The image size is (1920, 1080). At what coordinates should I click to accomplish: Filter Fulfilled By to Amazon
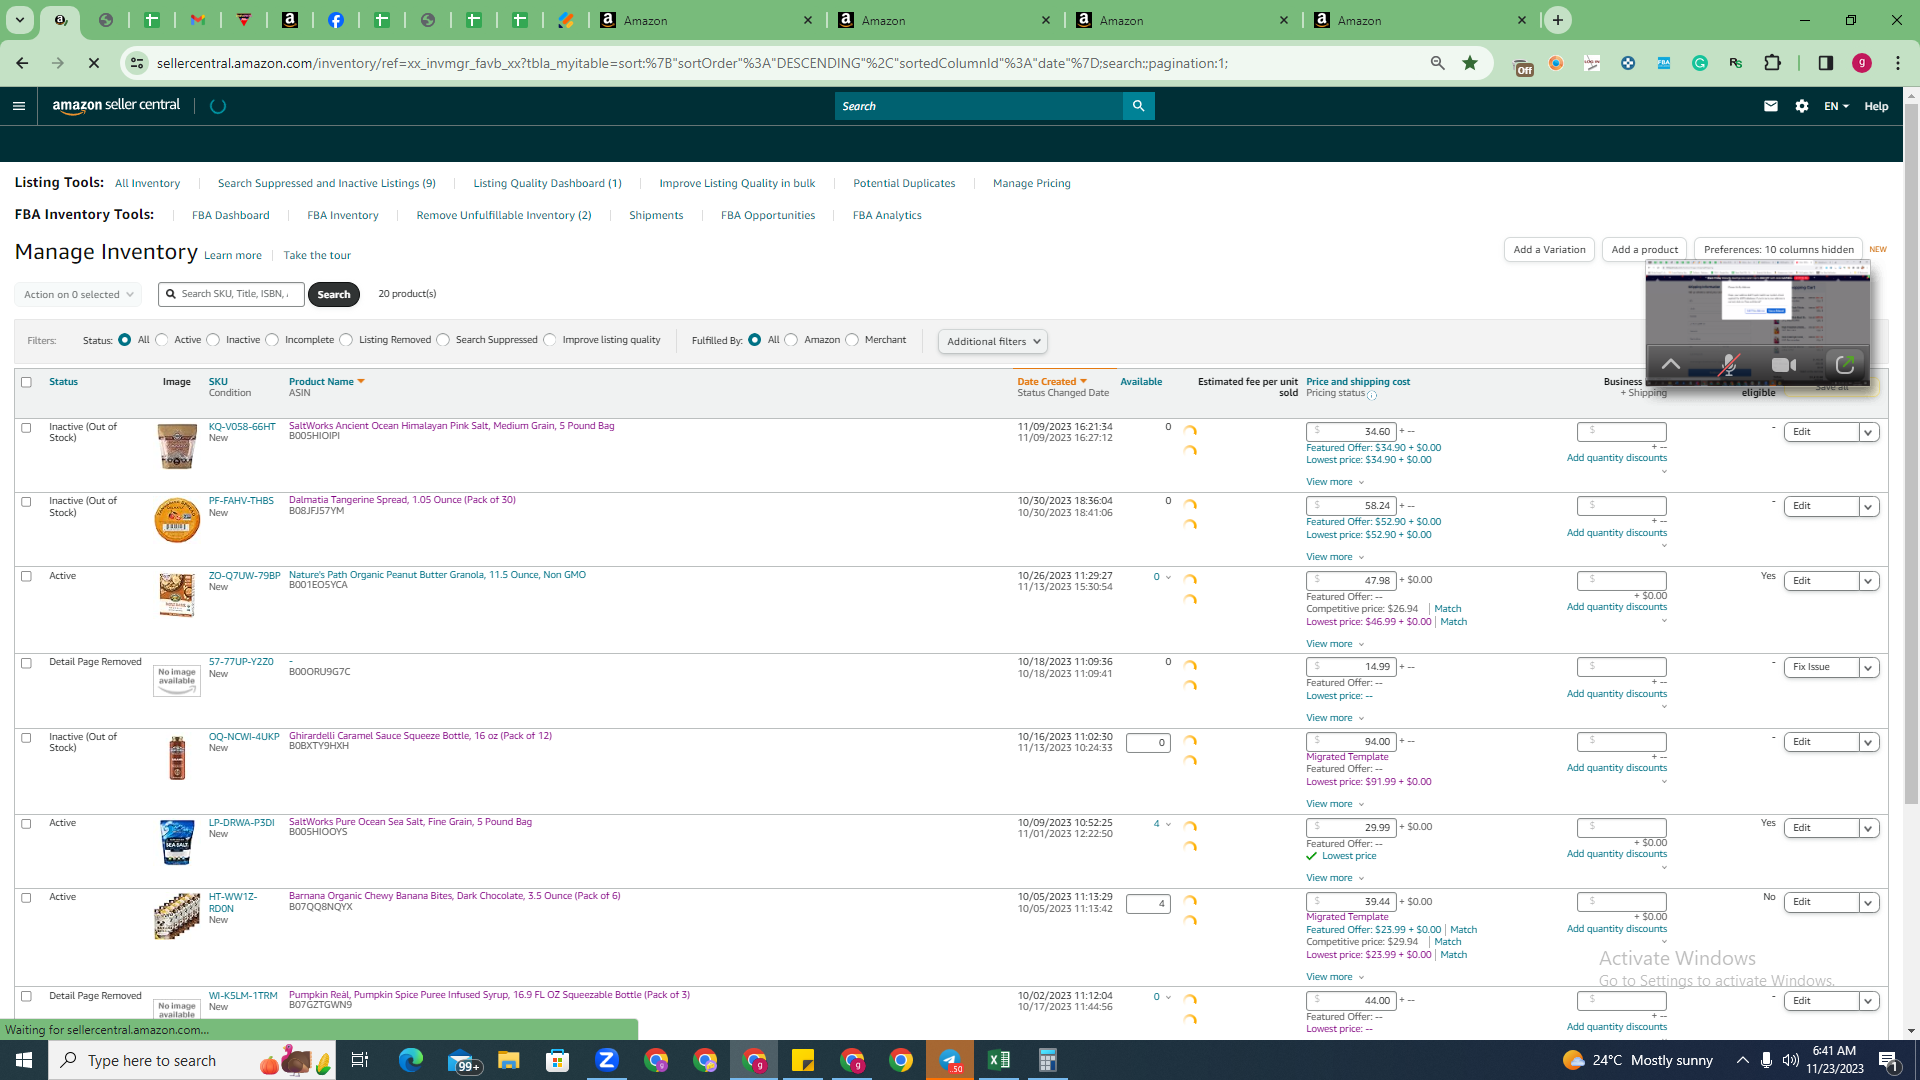pyautogui.click(x=792, y=340)
